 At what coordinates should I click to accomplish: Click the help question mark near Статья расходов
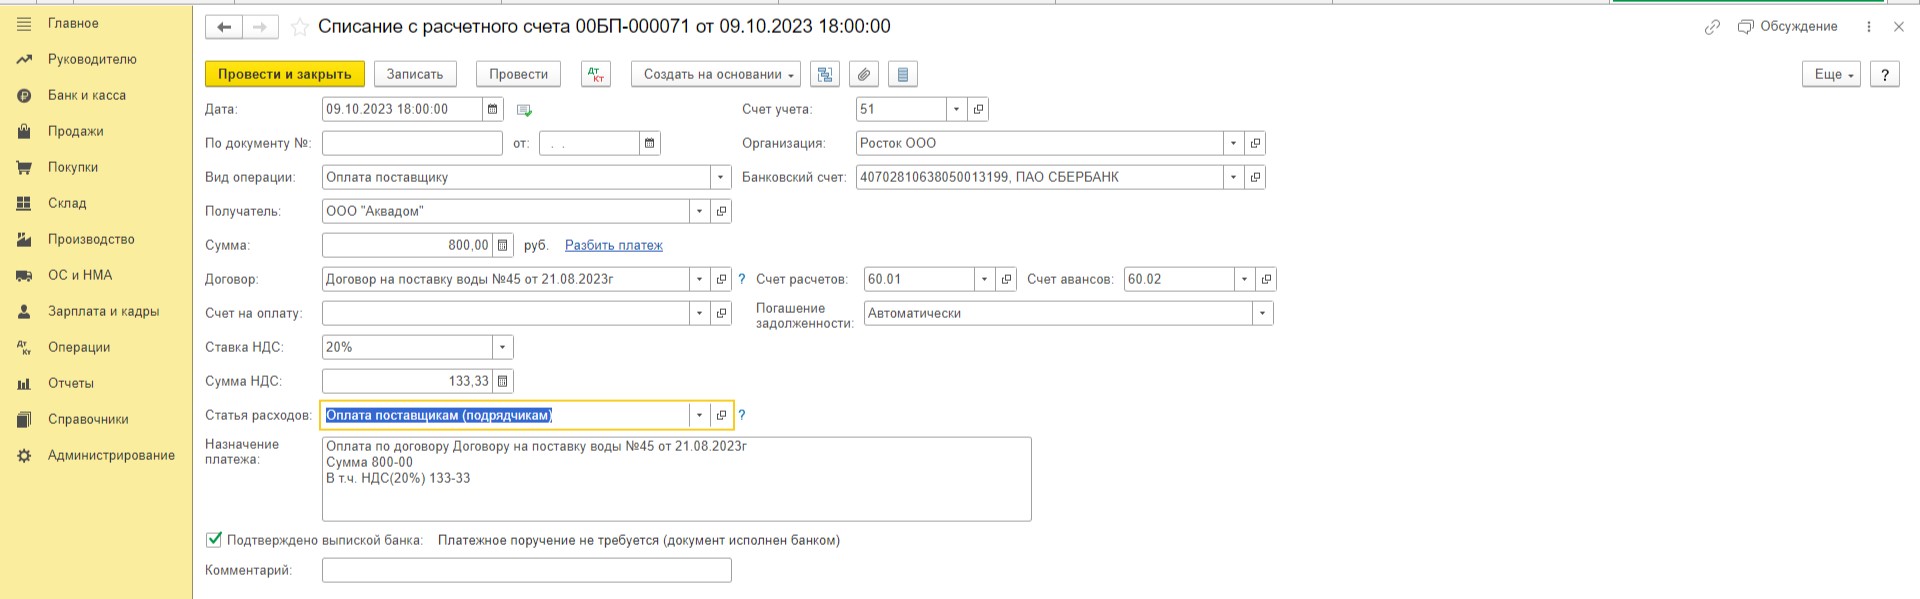pyautogui.click(x=742, y=415)
